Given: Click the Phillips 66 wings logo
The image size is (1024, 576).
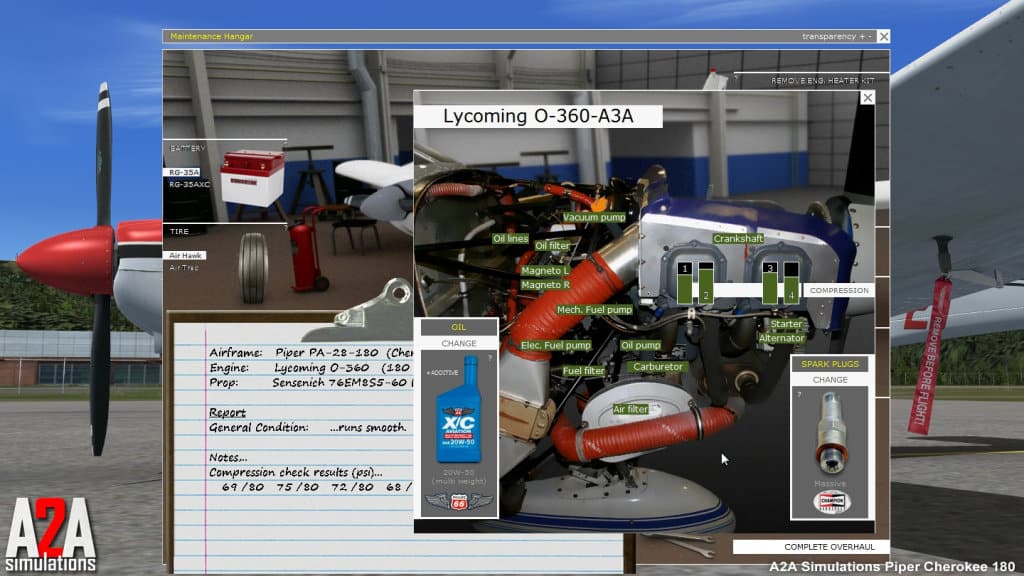Looking at the screenshot, I should (x=458, y=501).
